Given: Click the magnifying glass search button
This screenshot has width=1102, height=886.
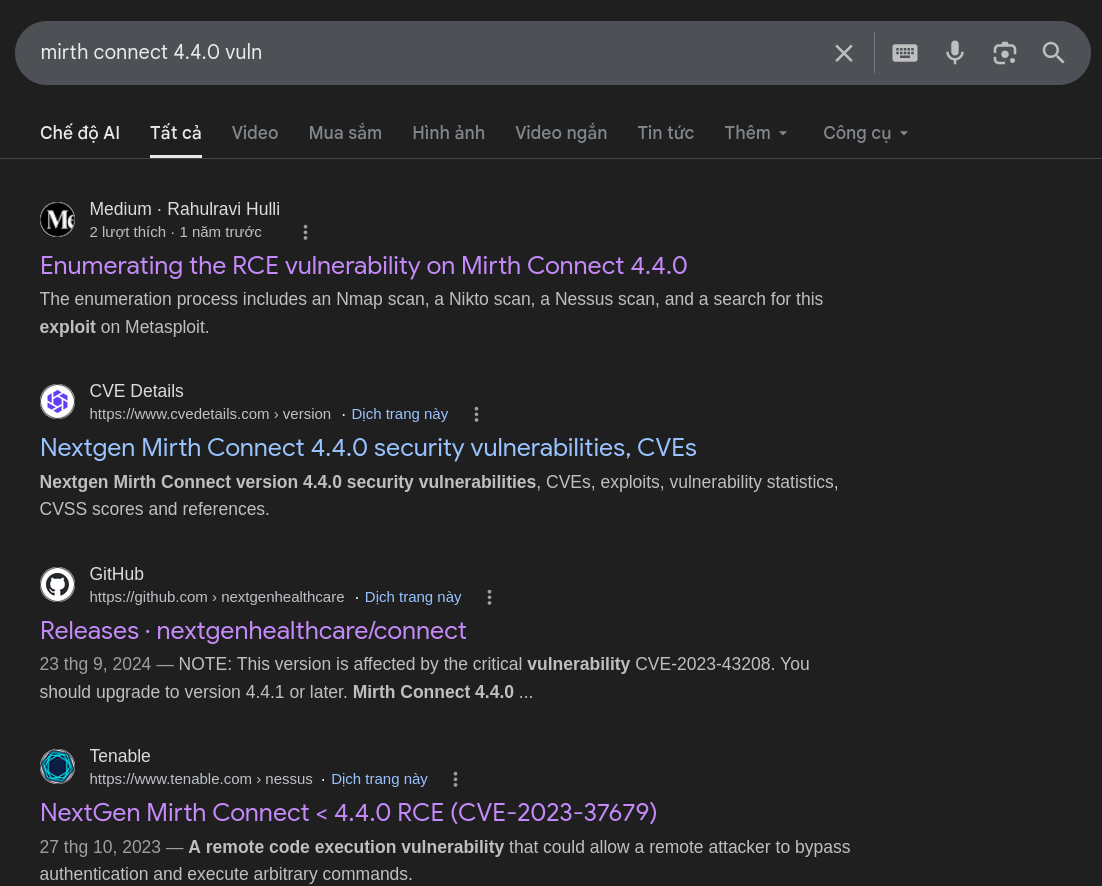Looking at the screenshot, I should [1053, 53].
